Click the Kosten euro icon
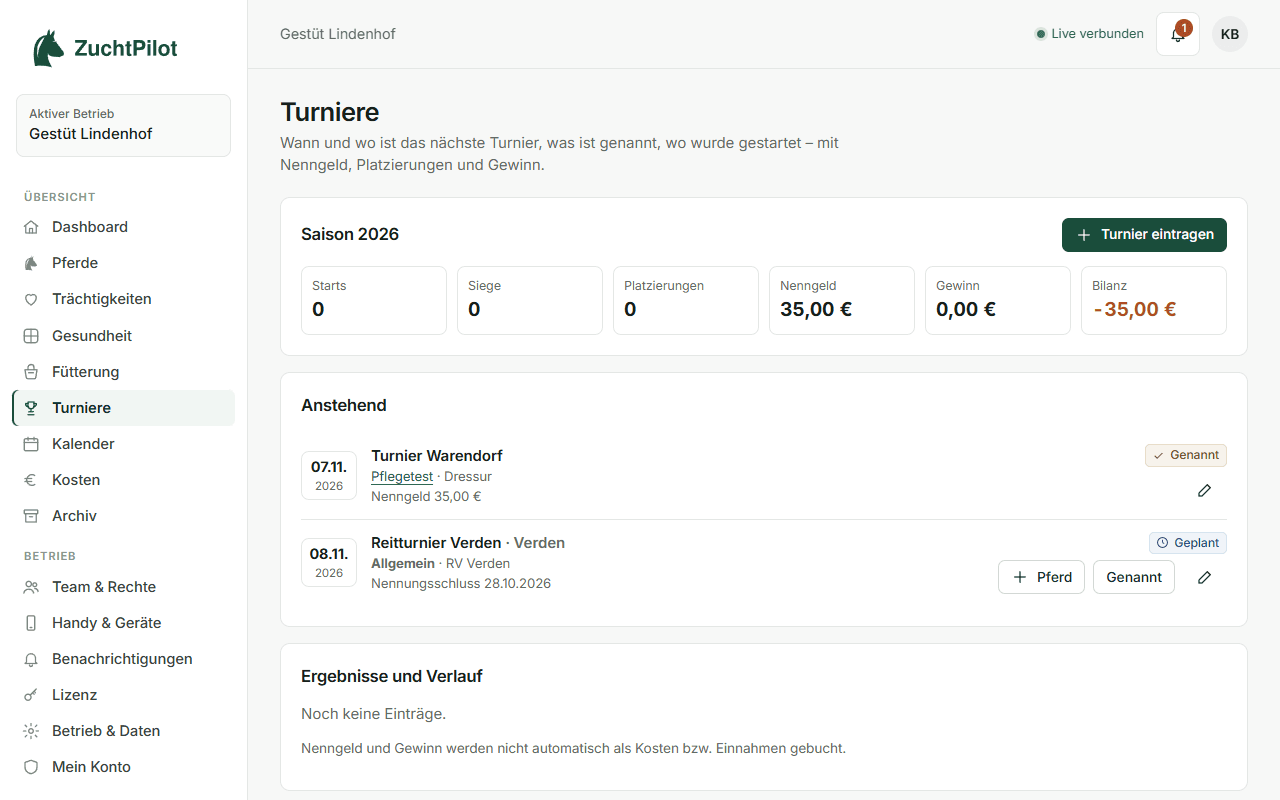This screenshot has width=1280, height=800. click(31, 480)
